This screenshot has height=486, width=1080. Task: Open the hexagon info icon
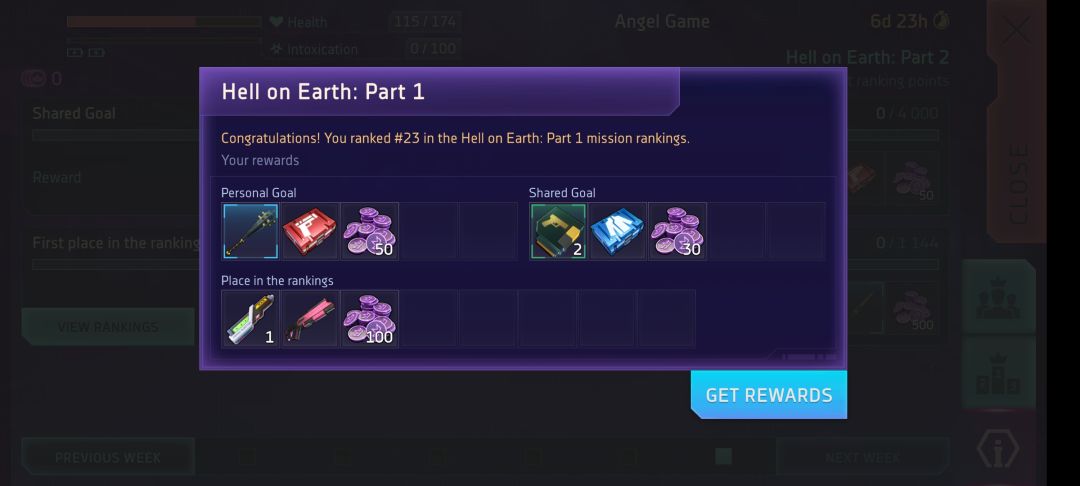(998, 450)
